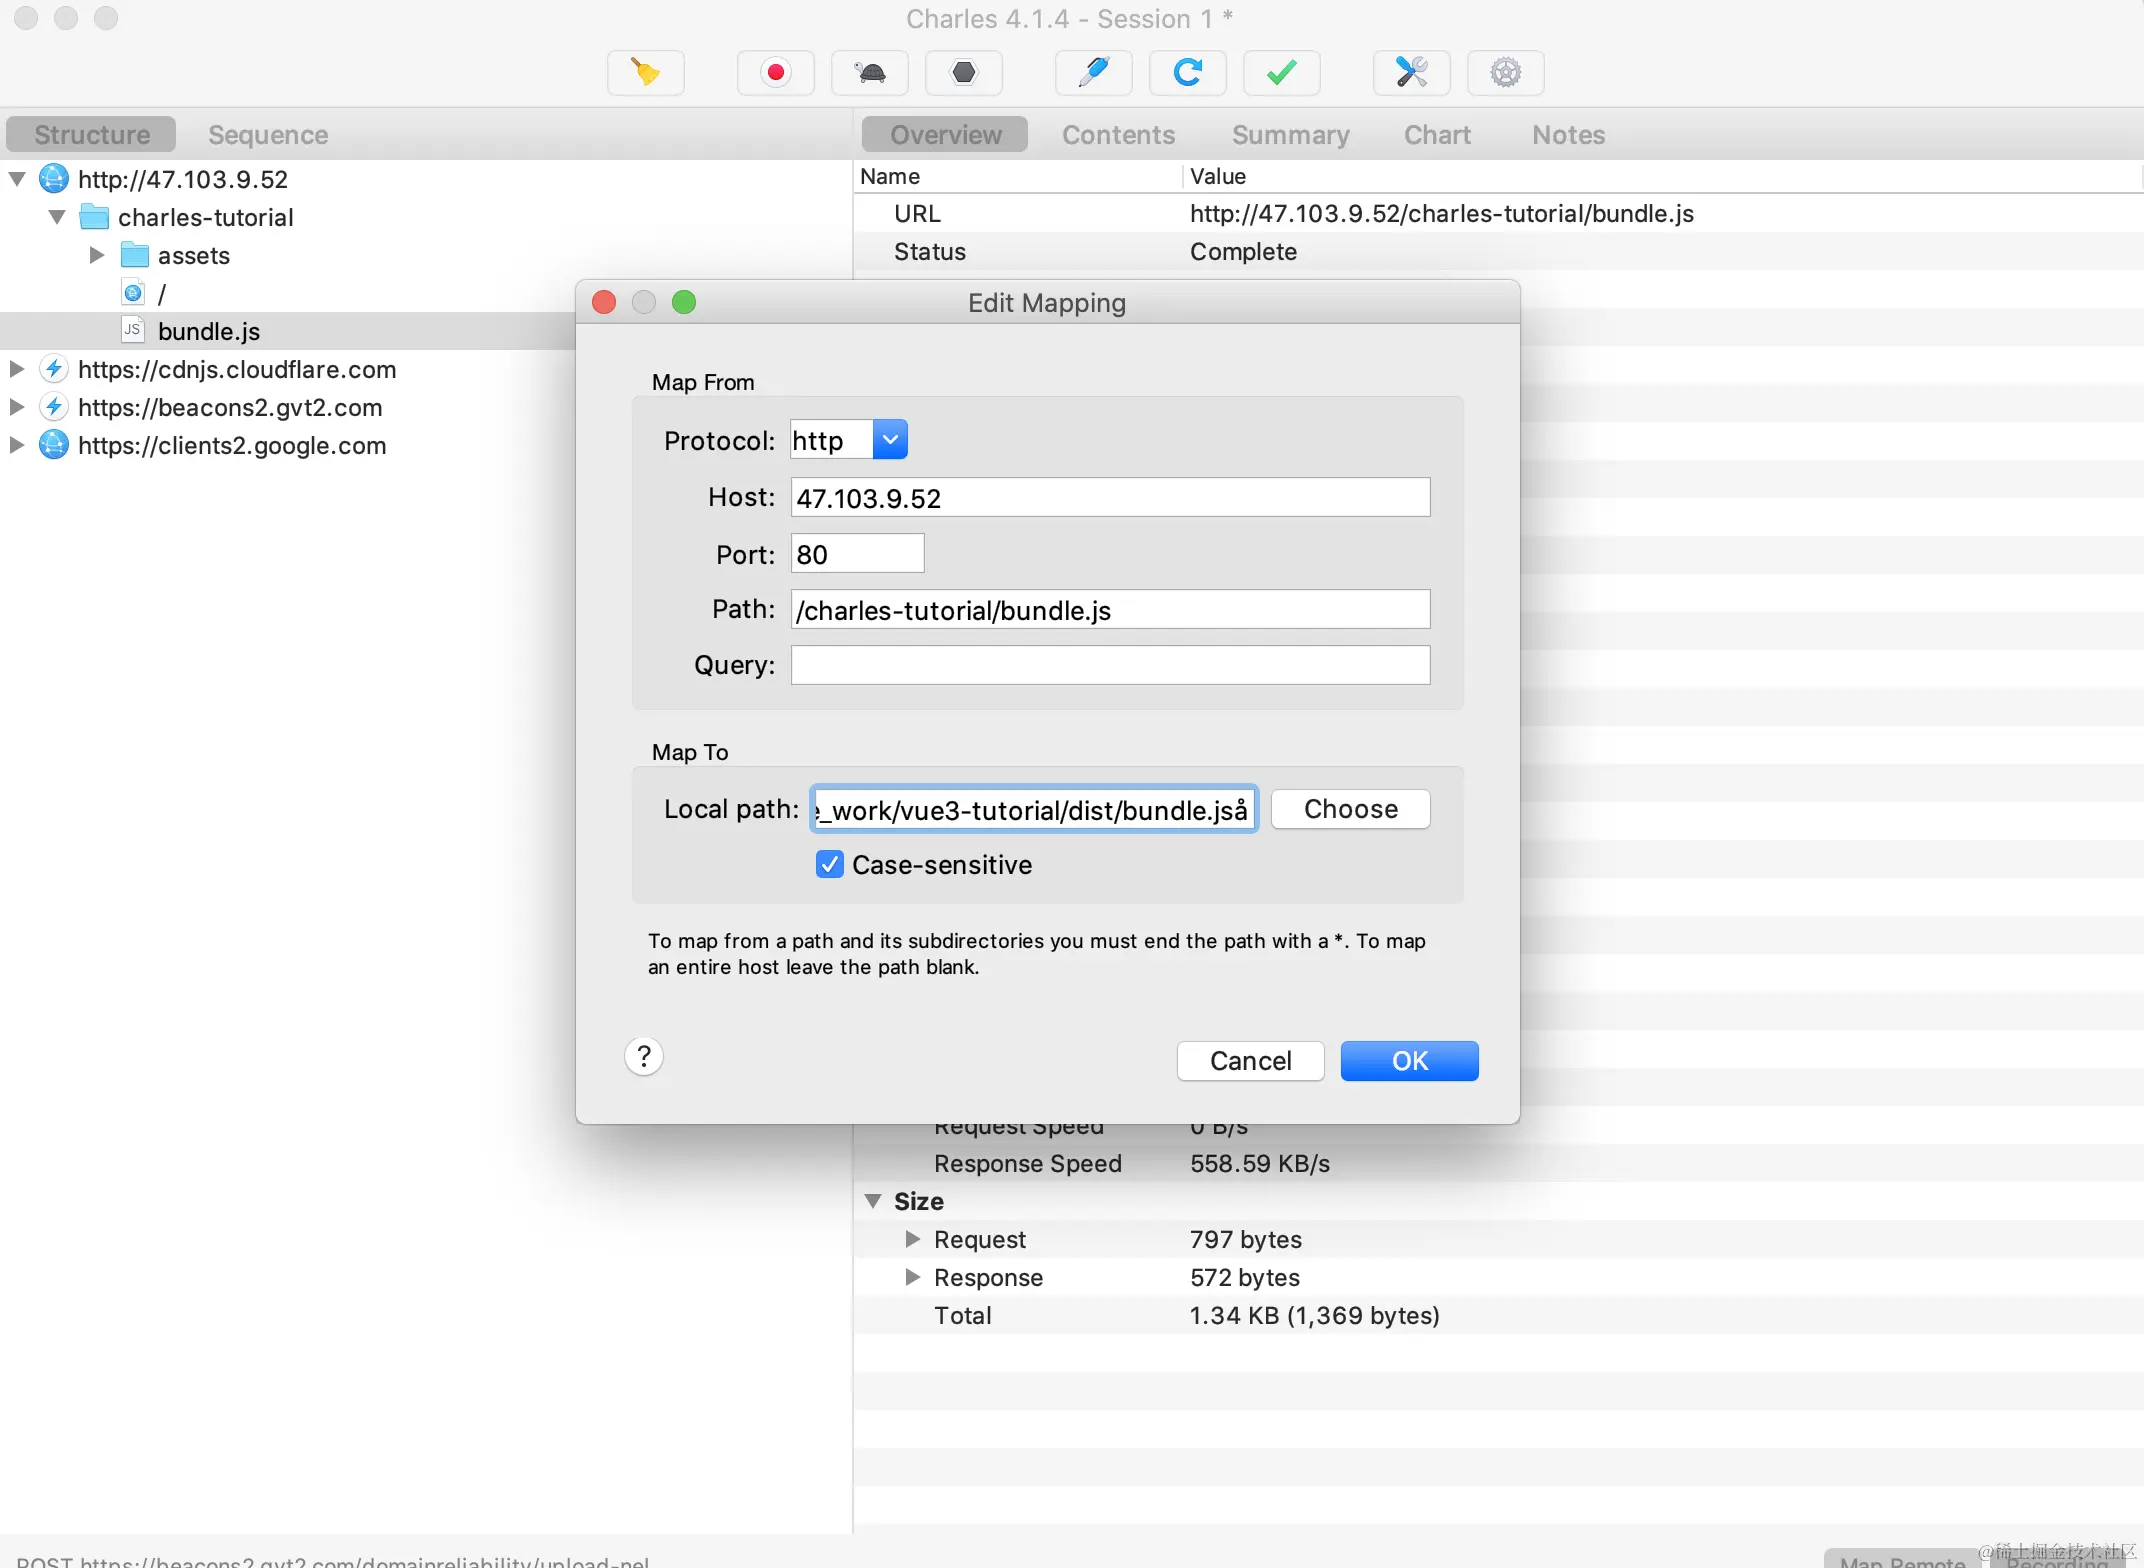
Task: Expand the cdnjs.cloudflare.com host node
Action: point(17,369)
